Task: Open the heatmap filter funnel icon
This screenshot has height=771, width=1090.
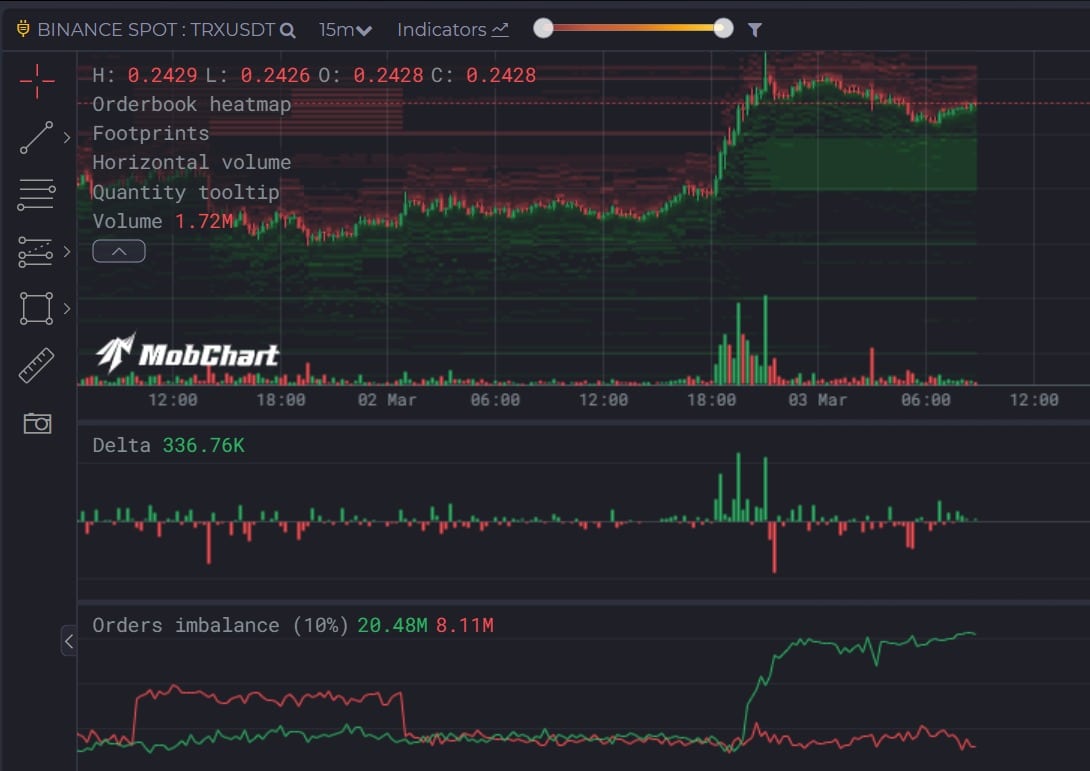Action: coord(755,30)
